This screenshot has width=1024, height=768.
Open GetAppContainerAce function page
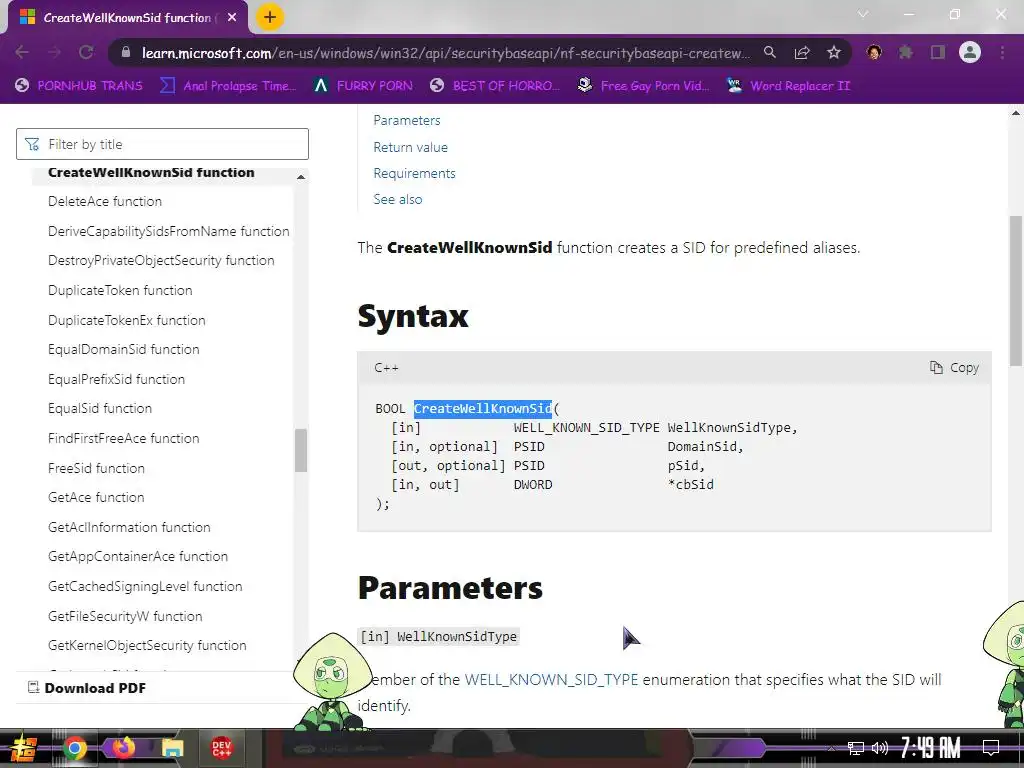(x=138, y=556)
